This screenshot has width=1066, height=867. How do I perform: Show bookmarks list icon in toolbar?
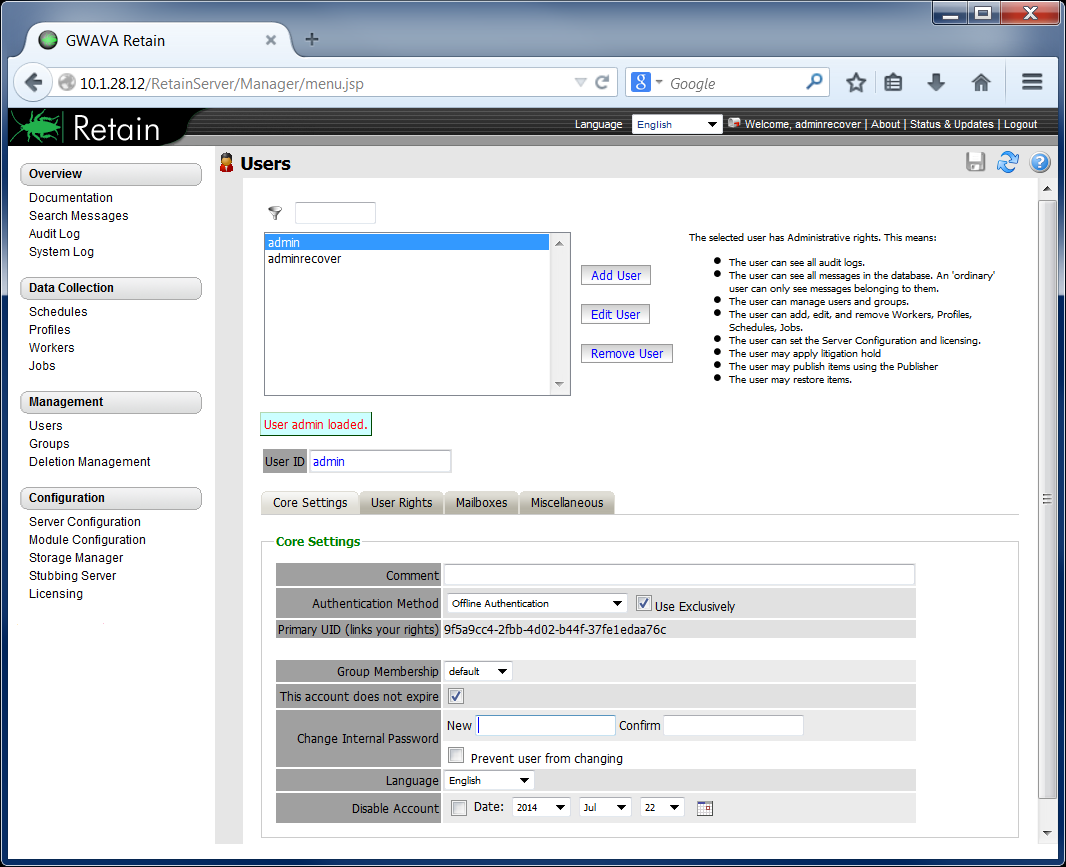[893, 82]
